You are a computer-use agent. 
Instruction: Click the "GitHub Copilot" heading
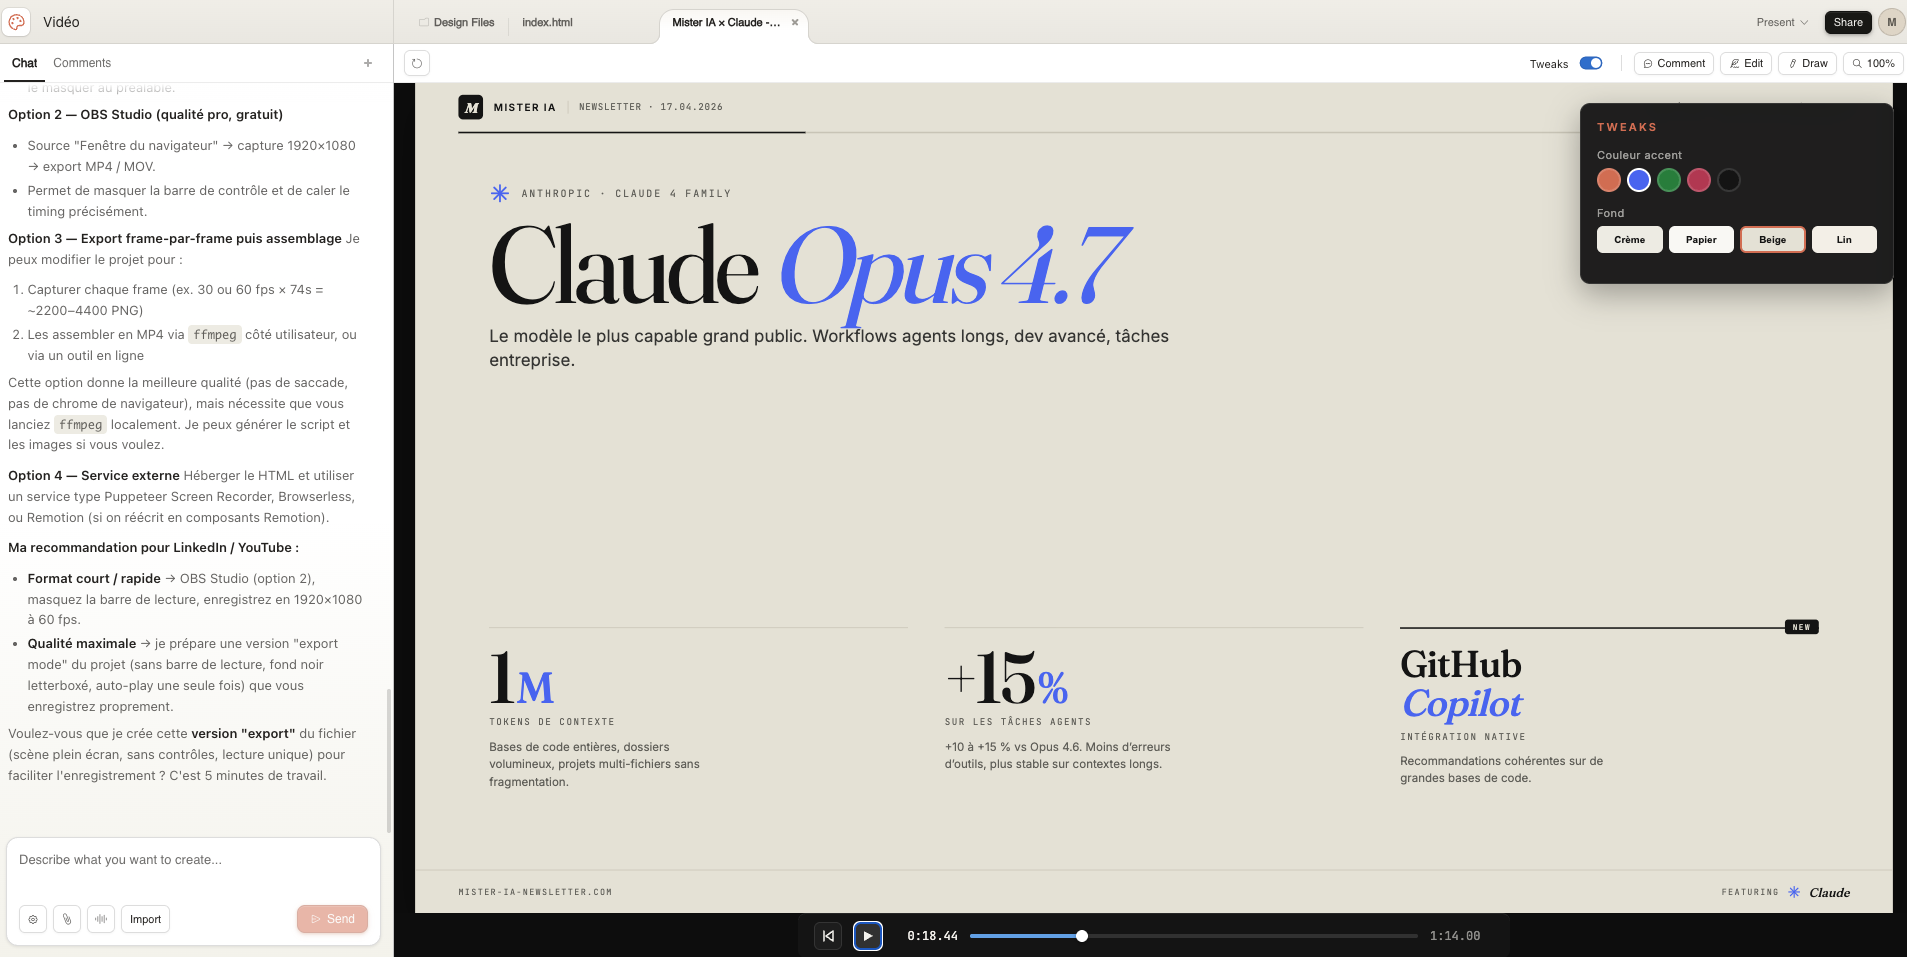(x=1461, y=684)
